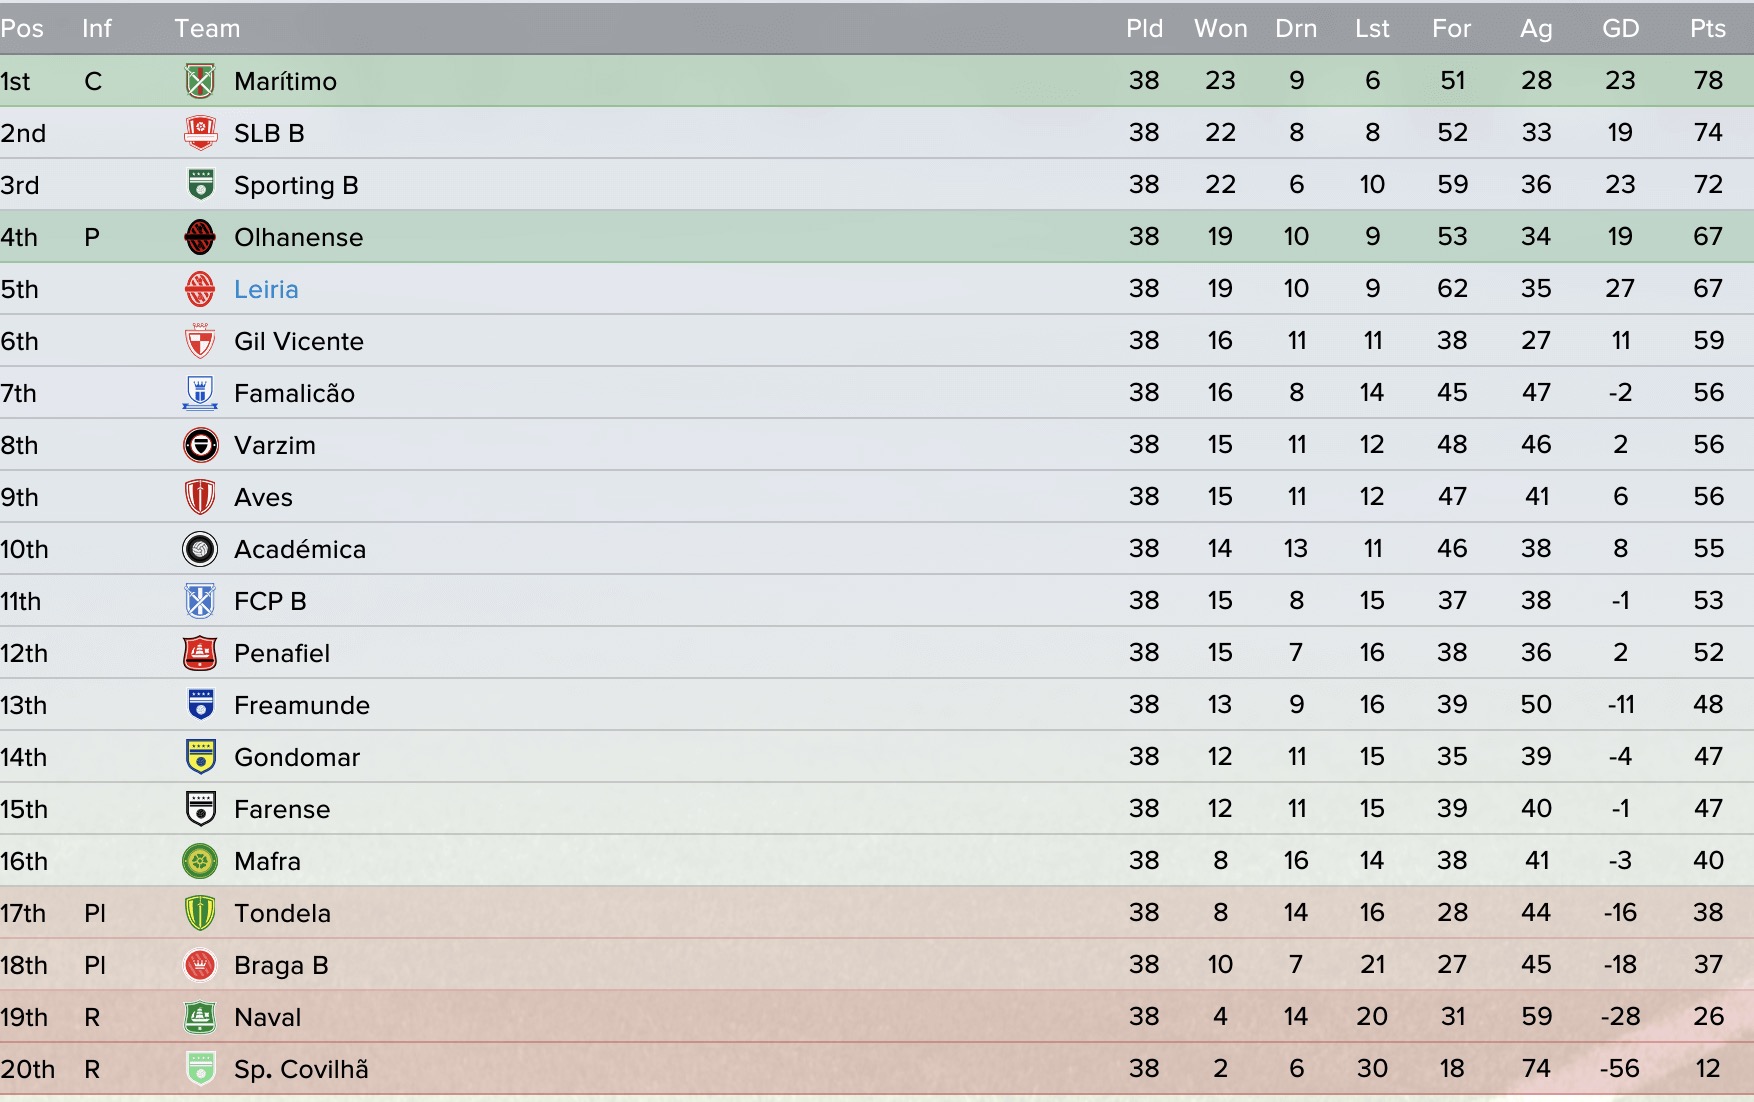The height and width of the screenshot is (1102, 1754).
Task: Open the highlighted Leiria team link
Action: pos(266,289)
